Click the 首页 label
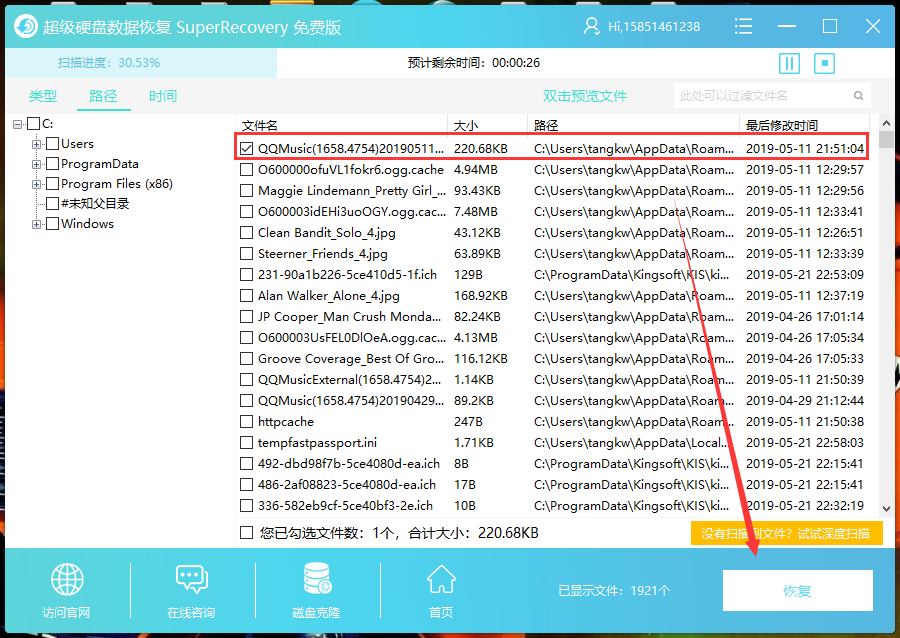This screenshot has height=638, width=900. tap(441, 613)
